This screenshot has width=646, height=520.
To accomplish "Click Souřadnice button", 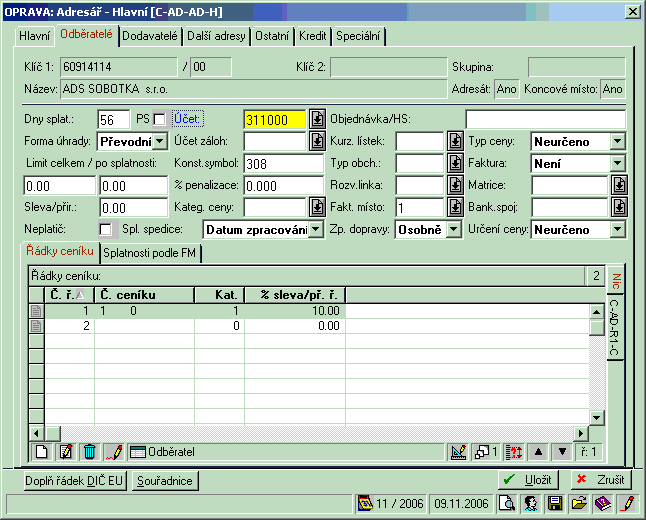I will pyautogui.click(x=165, y=481).
